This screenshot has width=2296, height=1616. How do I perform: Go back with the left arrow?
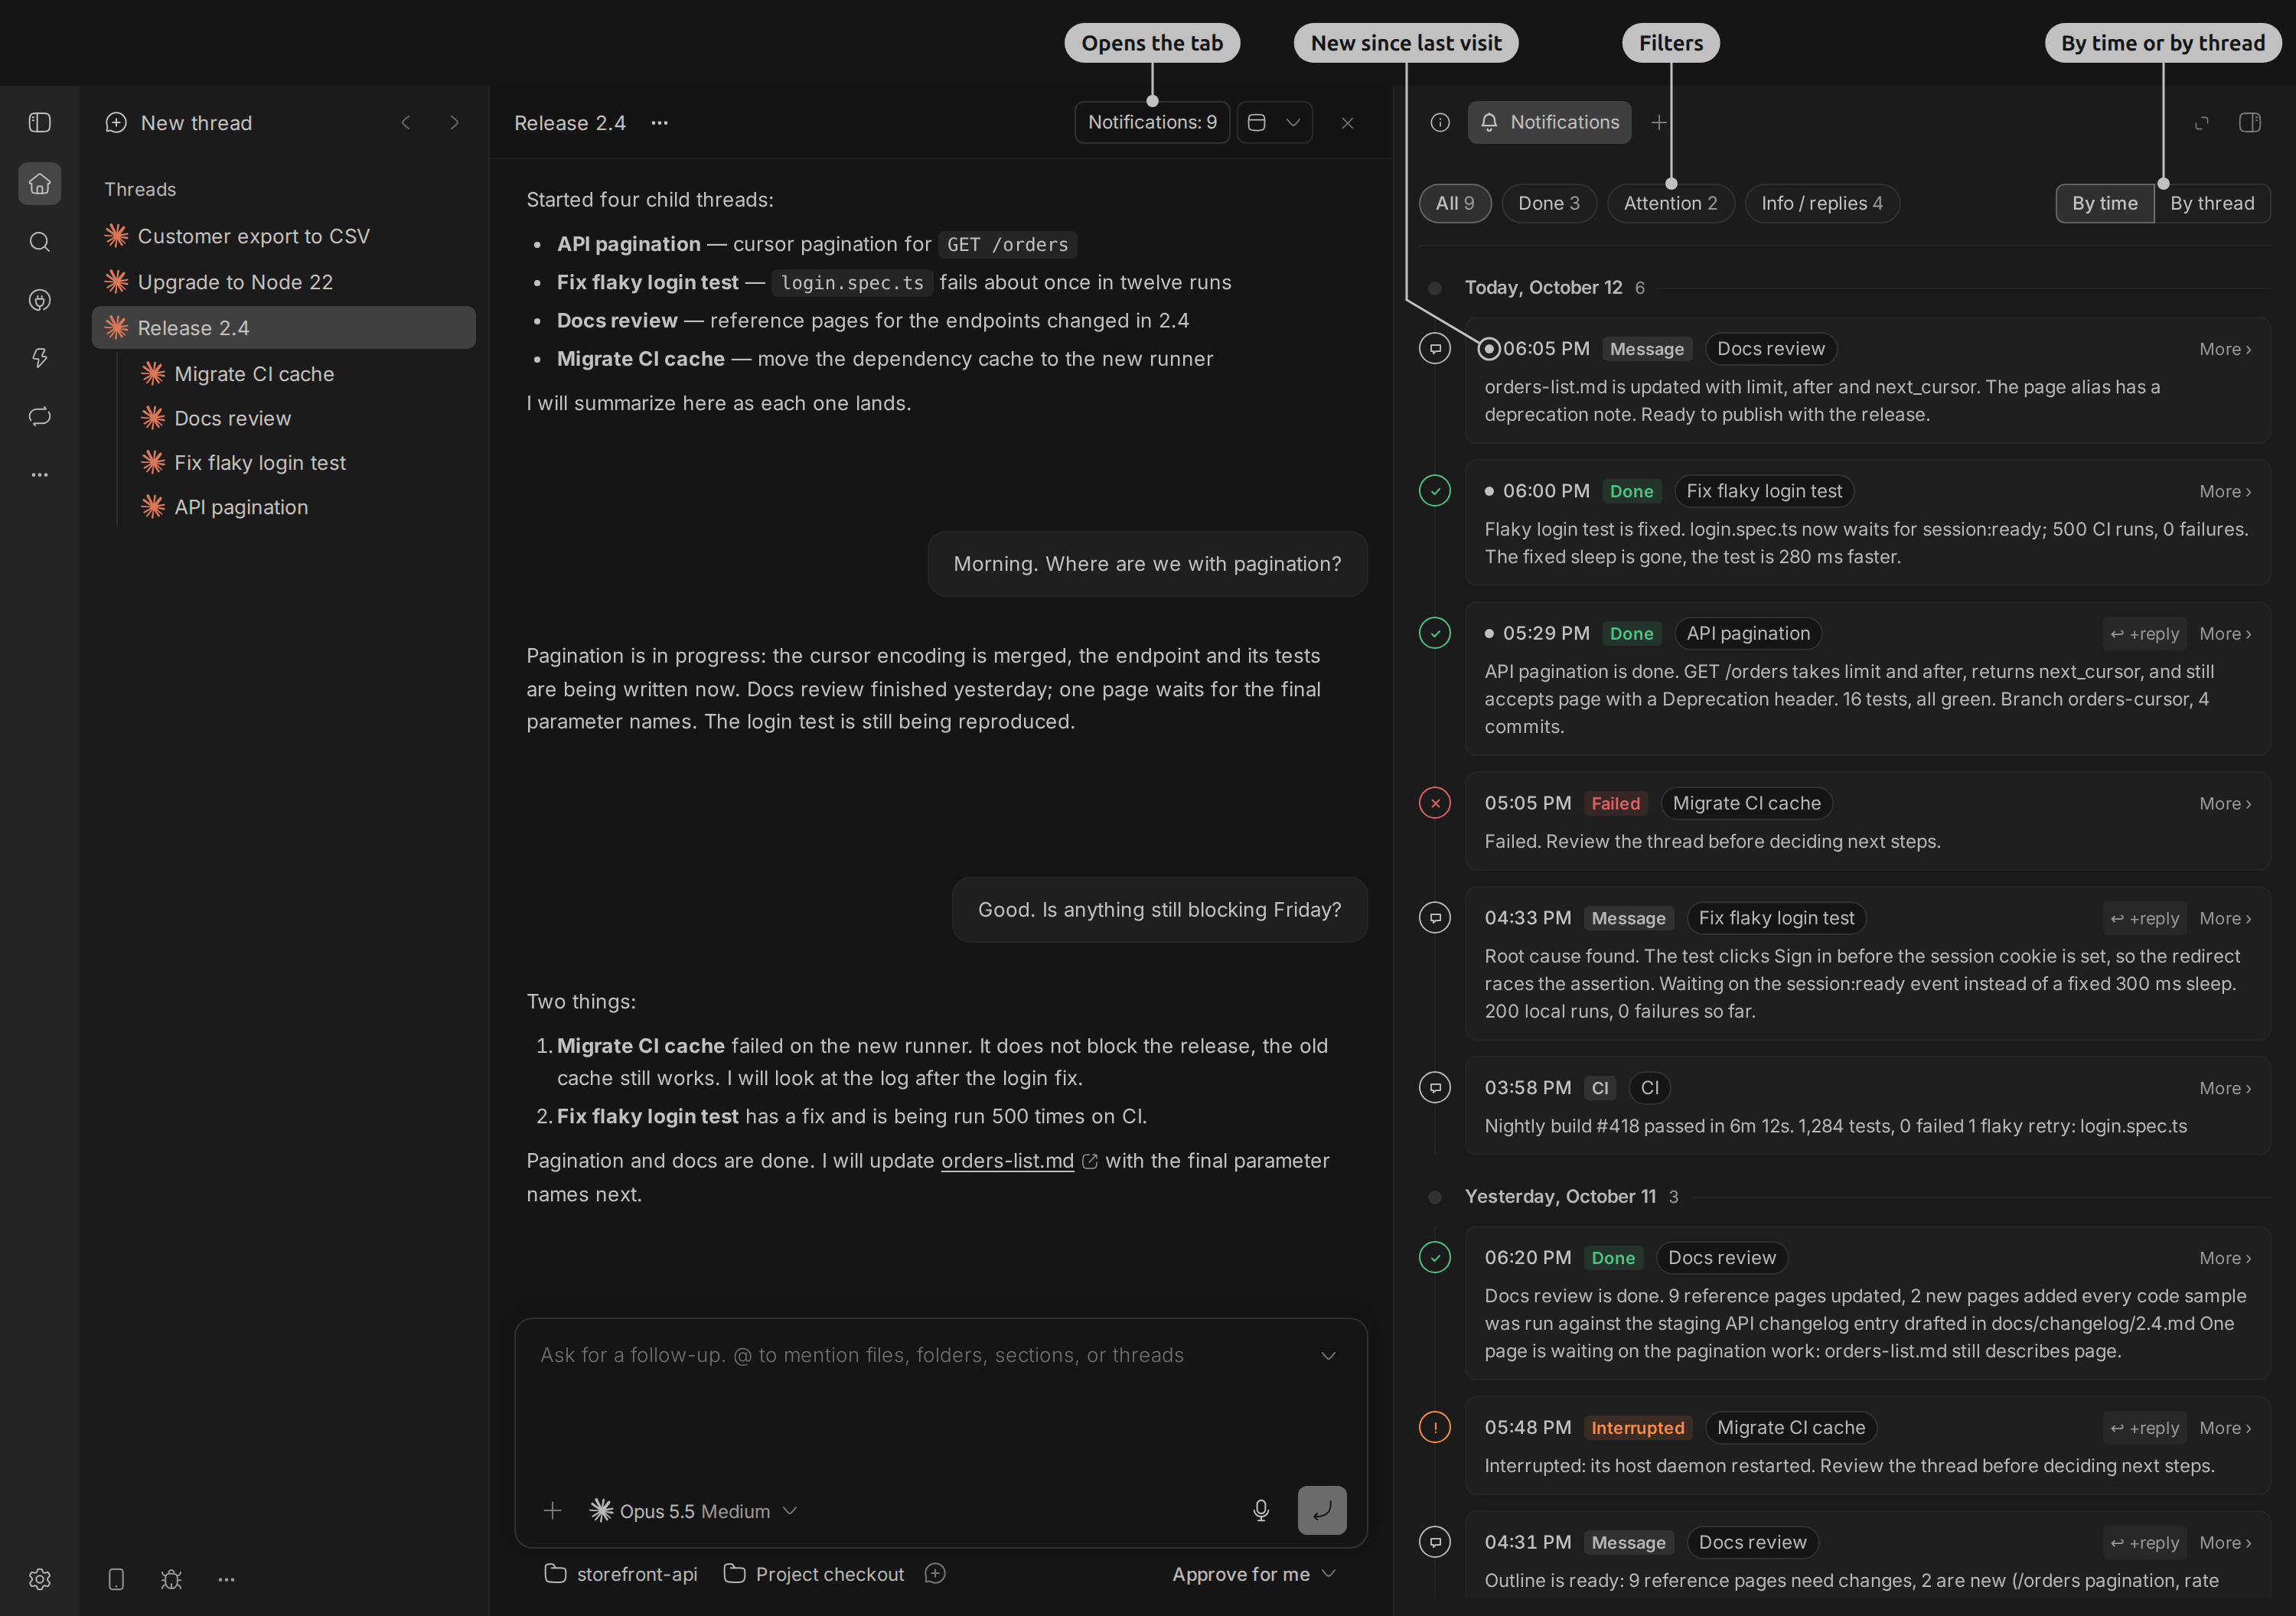click(406, 122)
